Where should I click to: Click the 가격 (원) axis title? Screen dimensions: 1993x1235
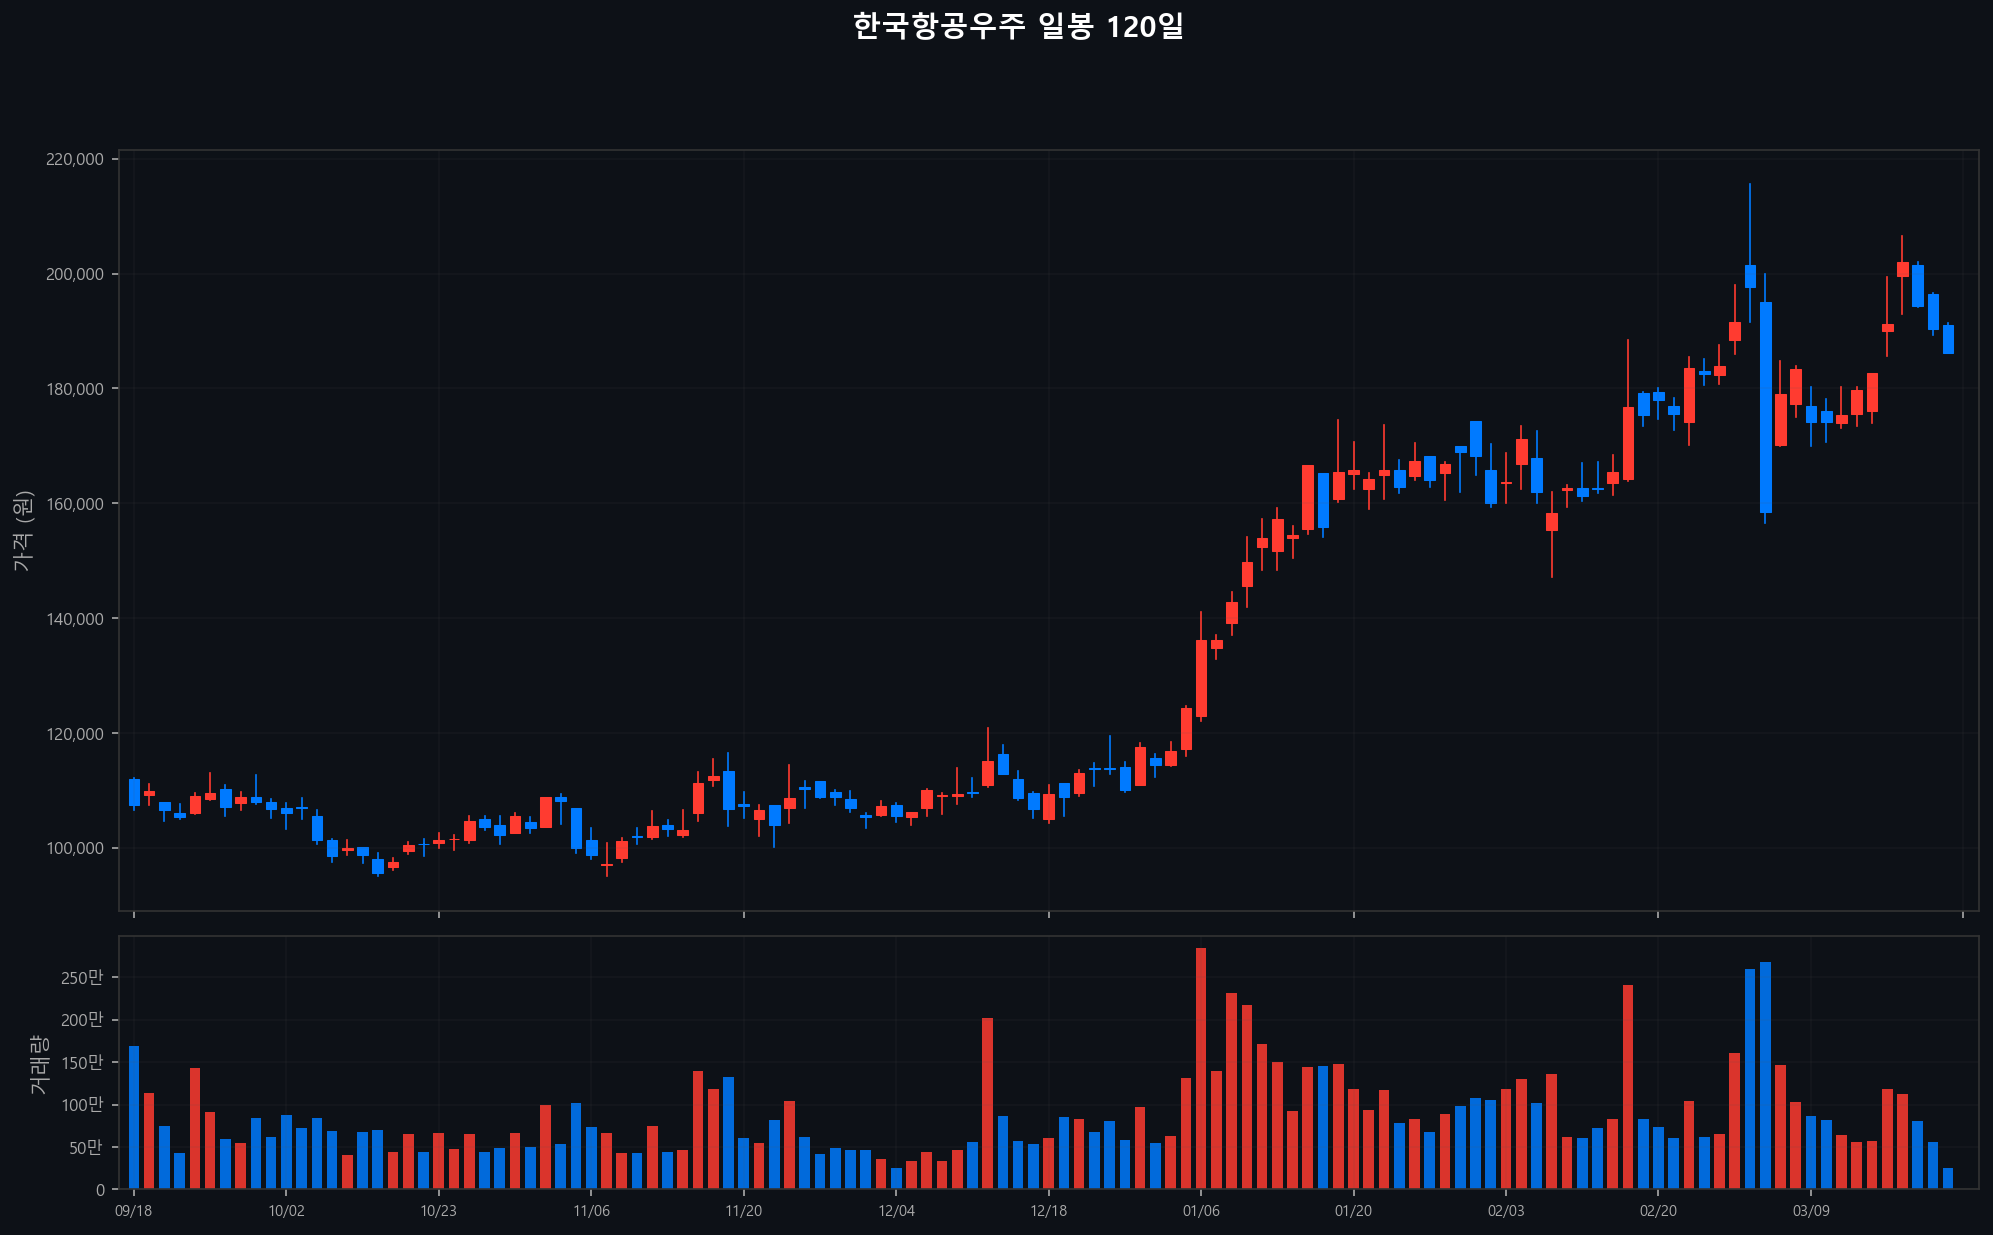pos(23,531)
